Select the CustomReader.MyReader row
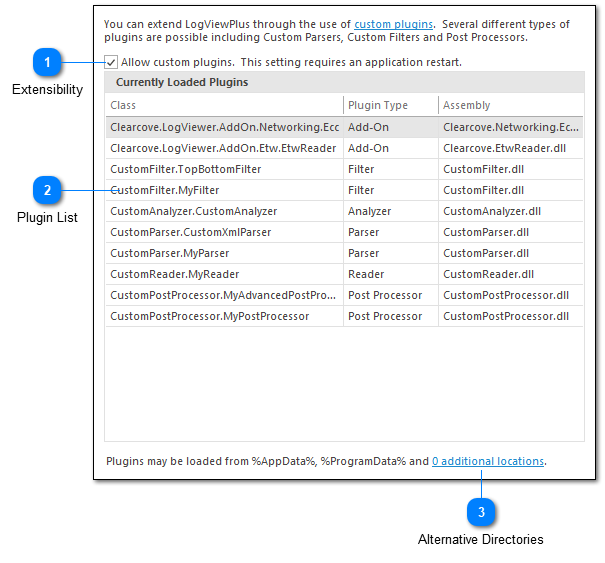605x563 pixels. click(x=344, y=274)
